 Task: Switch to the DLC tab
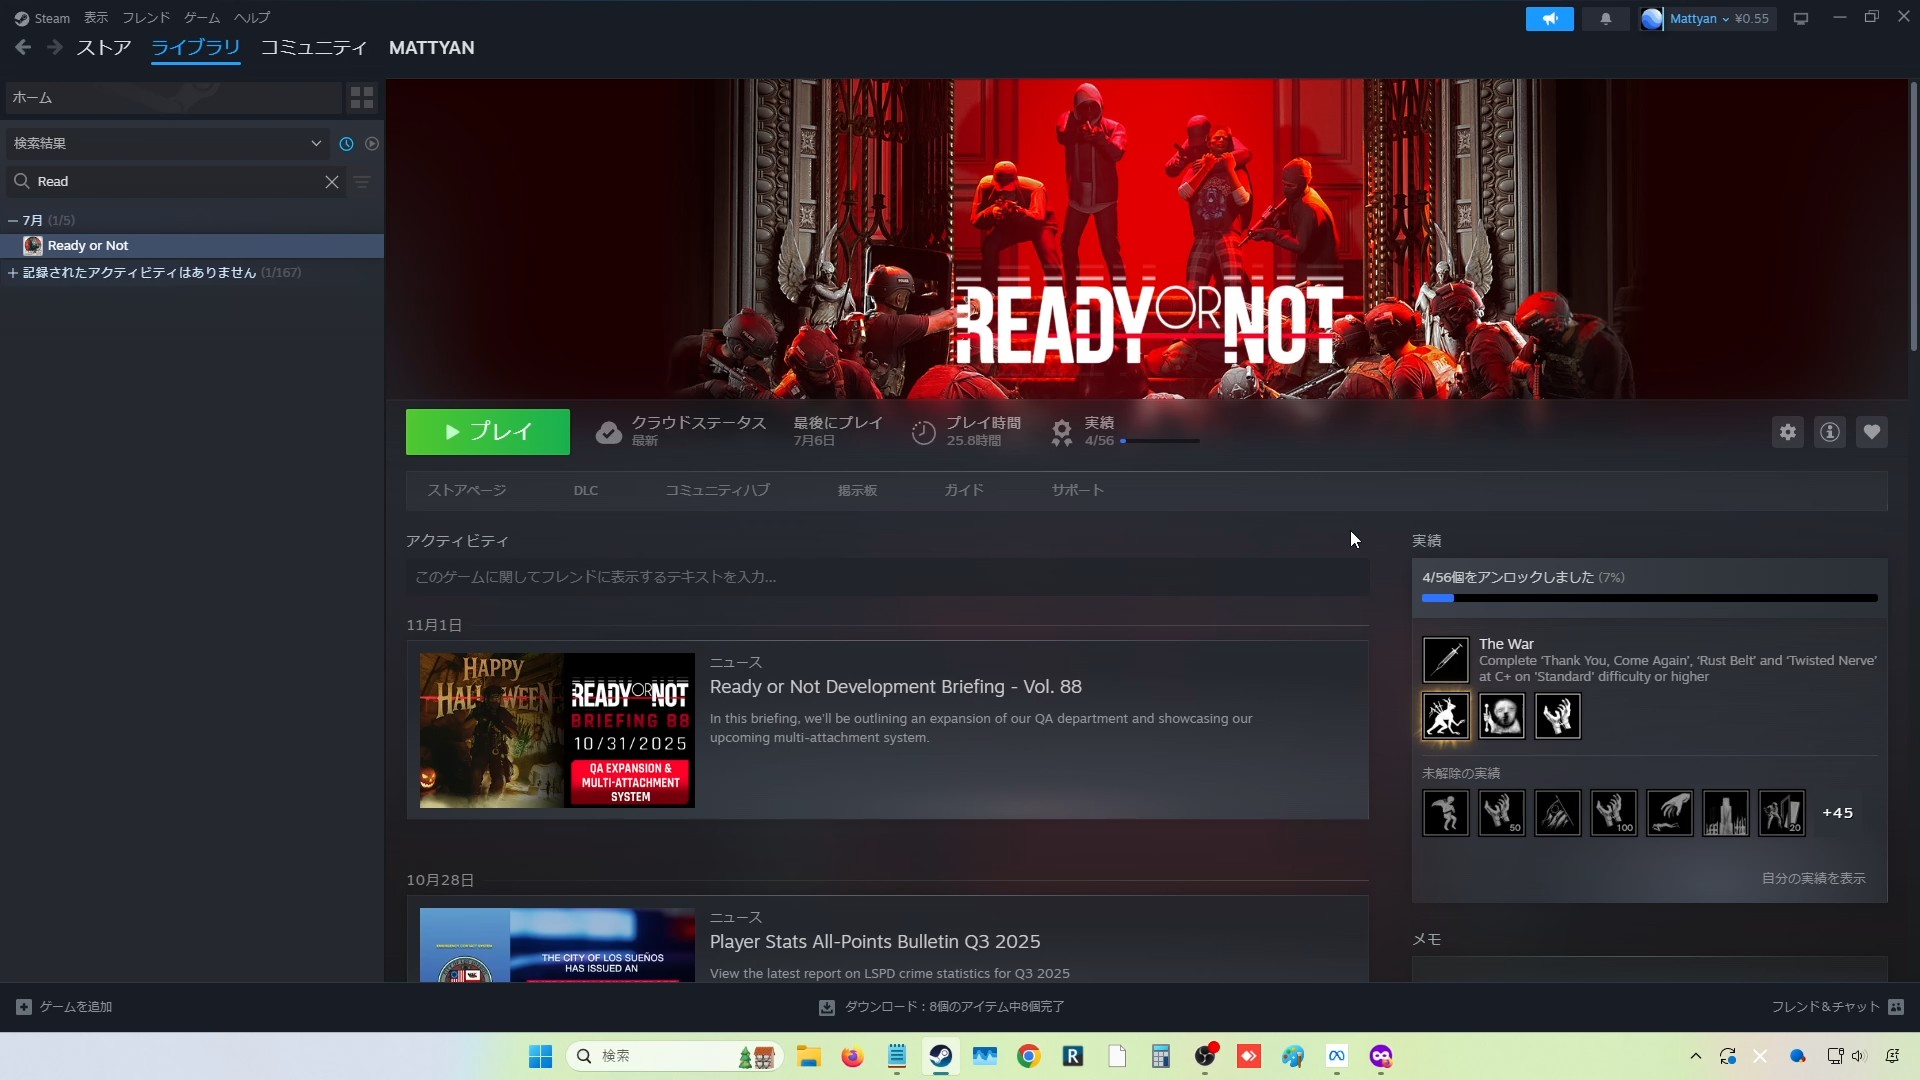pyautogui.click(x=585, y=491)
